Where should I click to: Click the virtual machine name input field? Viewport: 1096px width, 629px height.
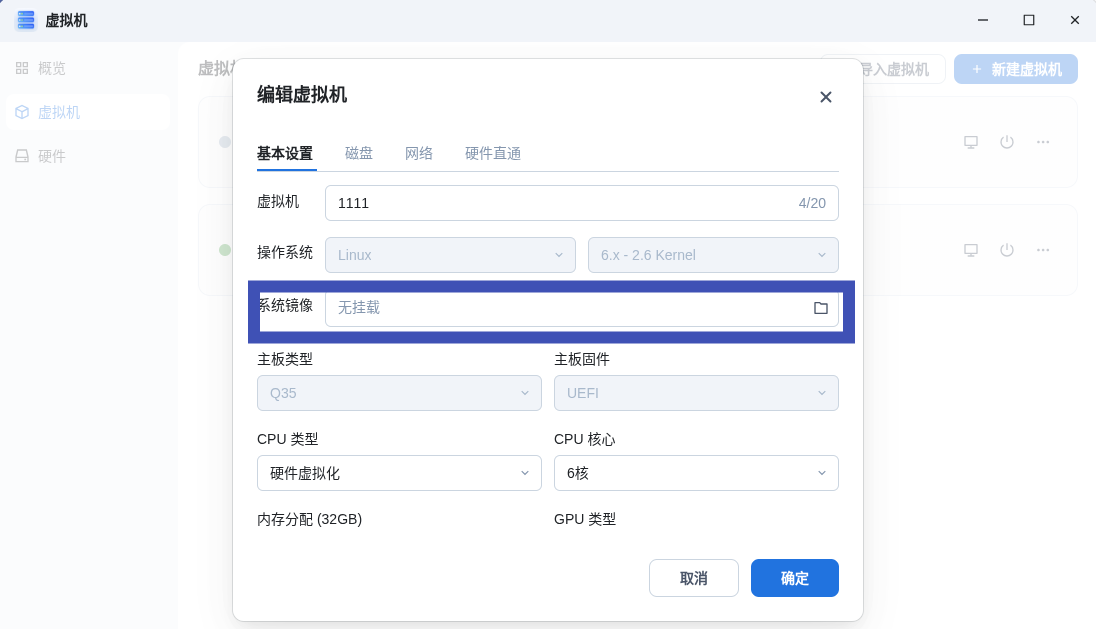[x=560, y=203]
